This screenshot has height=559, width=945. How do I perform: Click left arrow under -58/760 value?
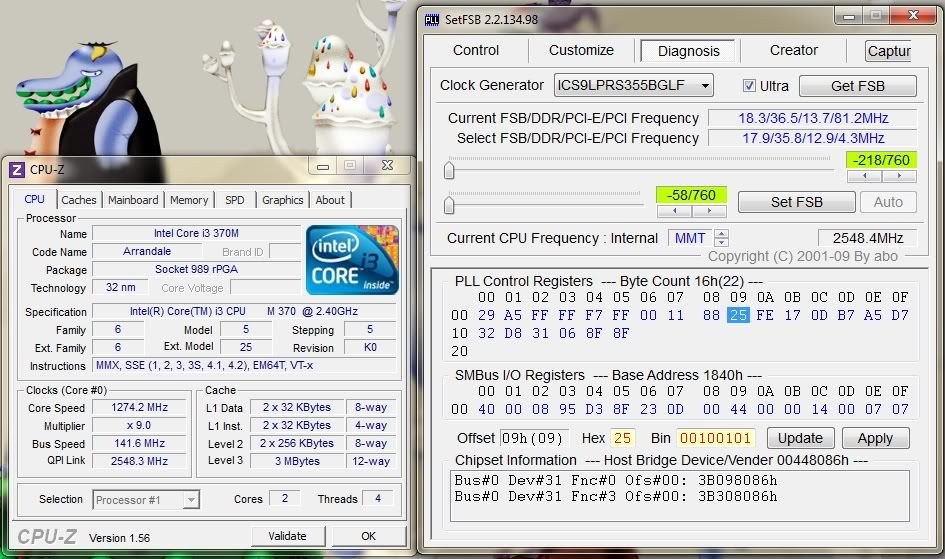click(x=675, y=211)
